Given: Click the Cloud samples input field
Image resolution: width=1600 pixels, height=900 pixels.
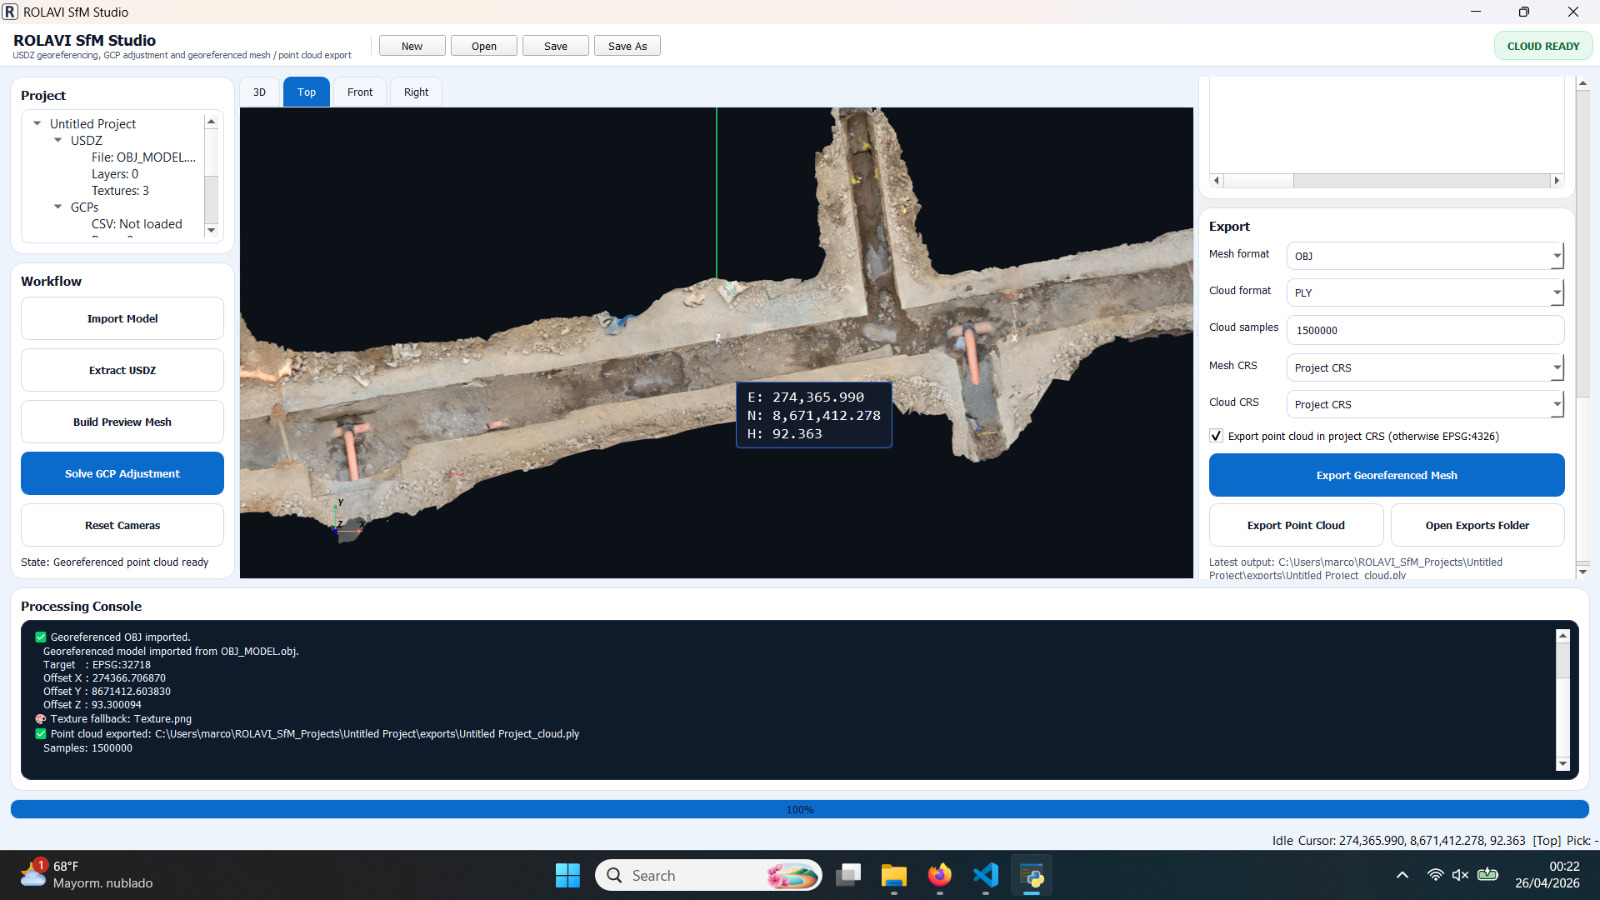Looking at the screenshot, I should [x=1425, y=330].
